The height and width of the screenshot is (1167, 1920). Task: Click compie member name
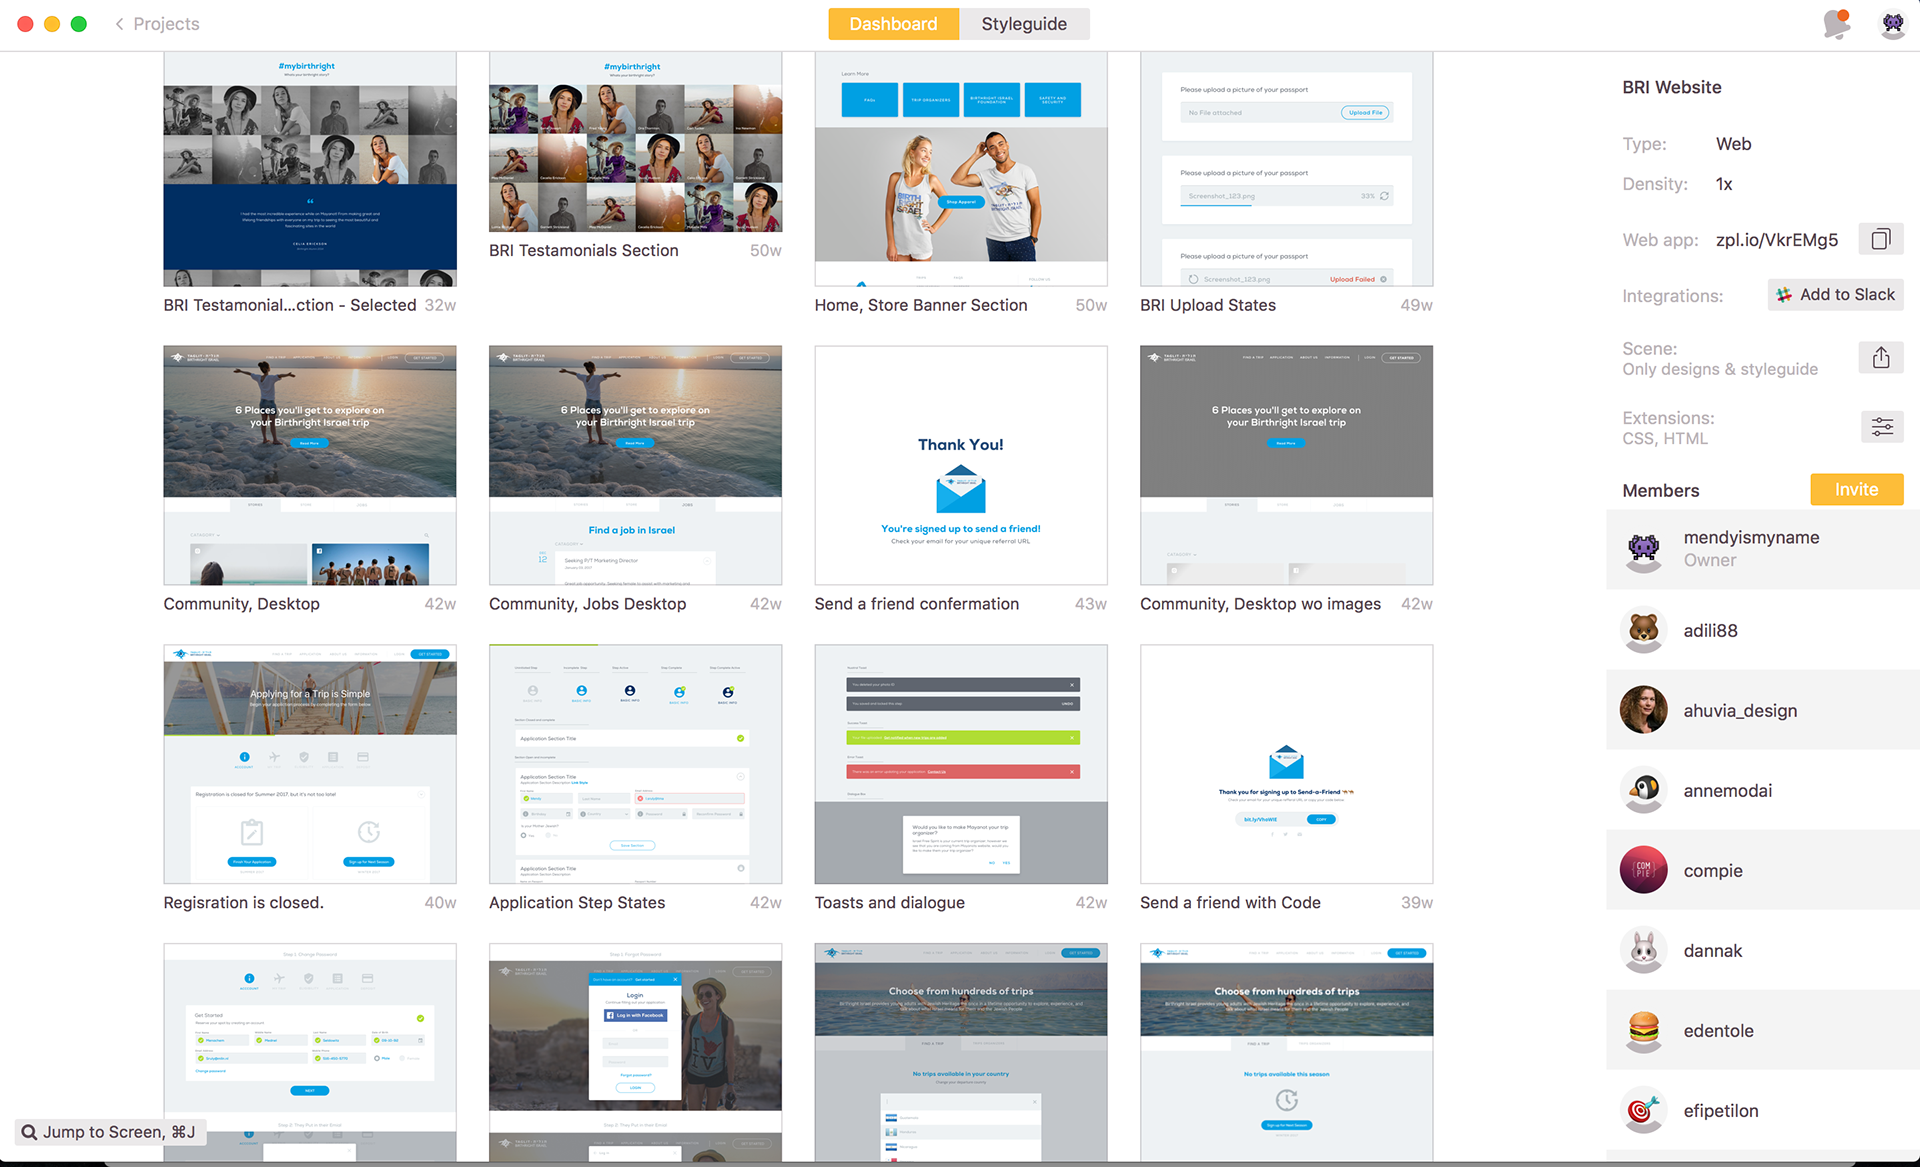(1713, 871)
